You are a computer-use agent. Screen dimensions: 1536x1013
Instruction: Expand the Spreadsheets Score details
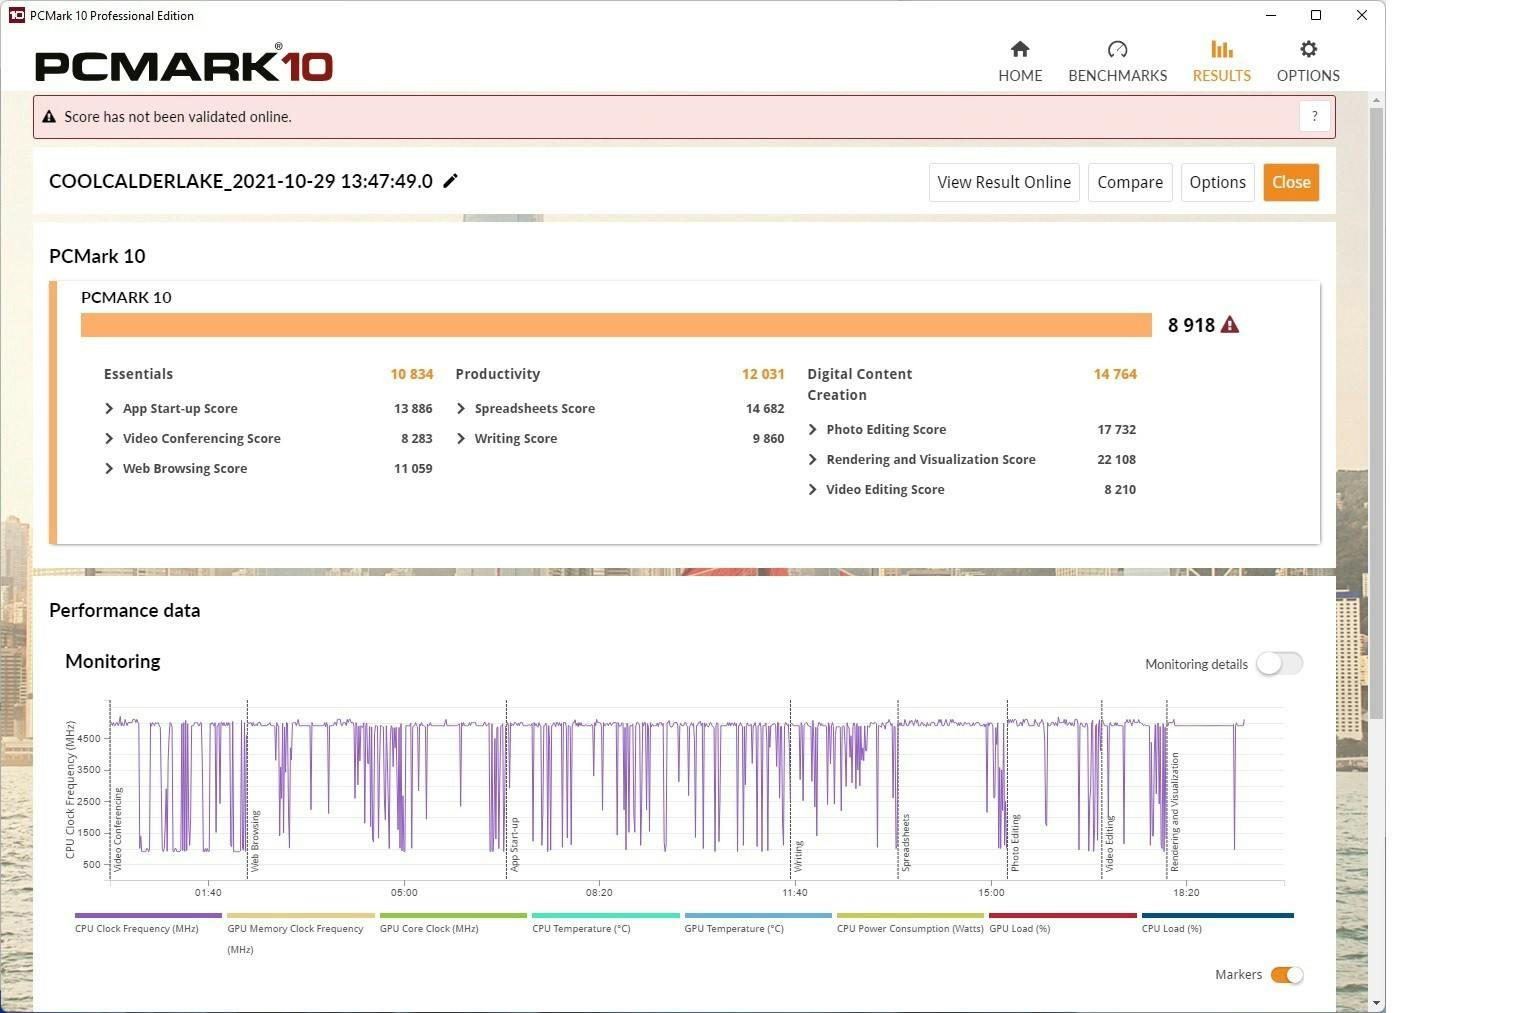[x=461, y=409]
